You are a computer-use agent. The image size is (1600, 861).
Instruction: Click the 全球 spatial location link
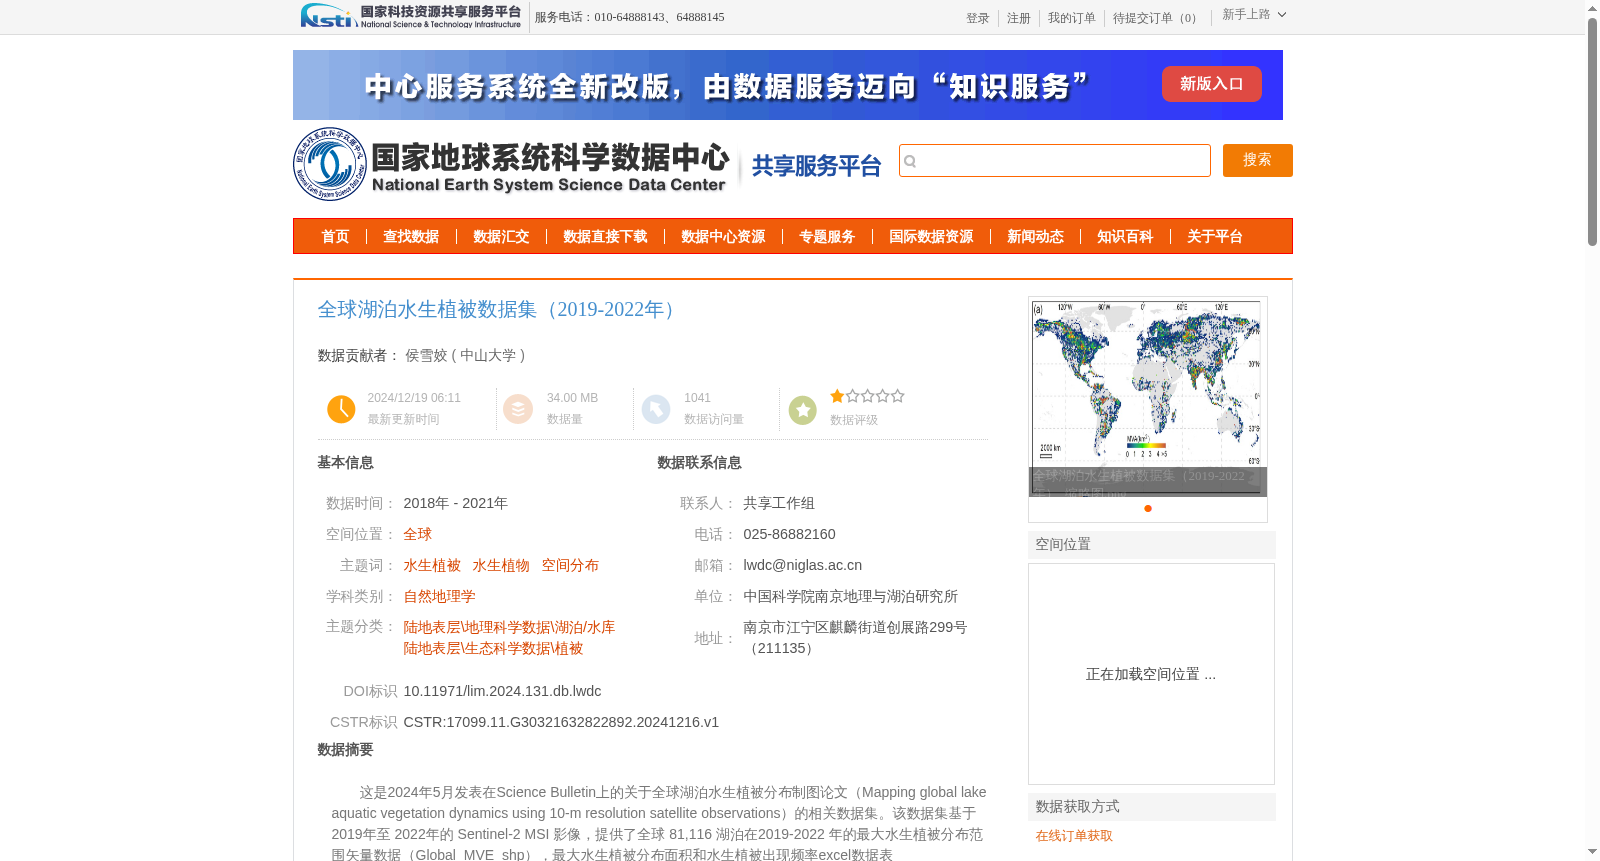point(418,534)
